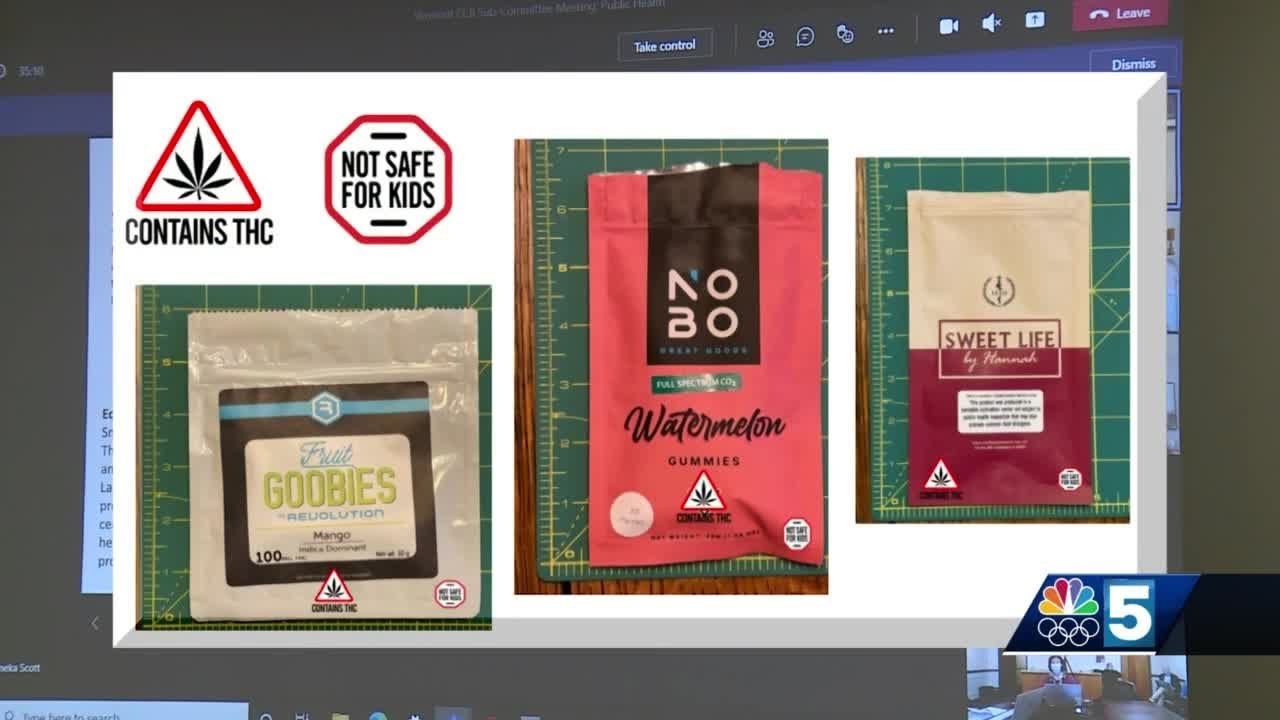Open the More actions ellipsis menu
The height and width of the screenshot is (720, 1280).
pos(886,32)
